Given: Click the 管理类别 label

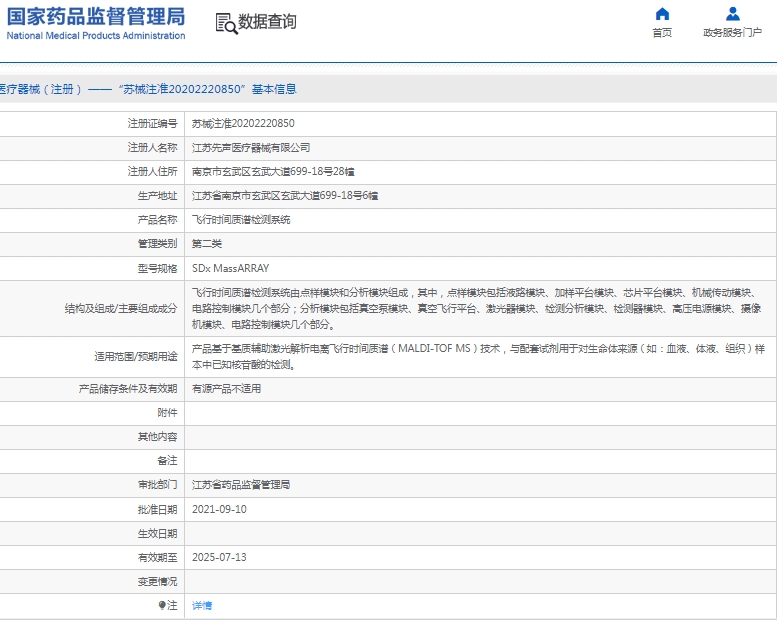Looking at the screenshot, I should click(x=157, y=243).
